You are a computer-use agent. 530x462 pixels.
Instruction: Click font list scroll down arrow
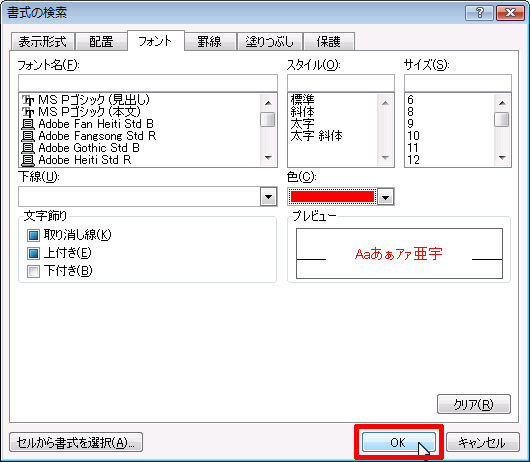(268, 157)
